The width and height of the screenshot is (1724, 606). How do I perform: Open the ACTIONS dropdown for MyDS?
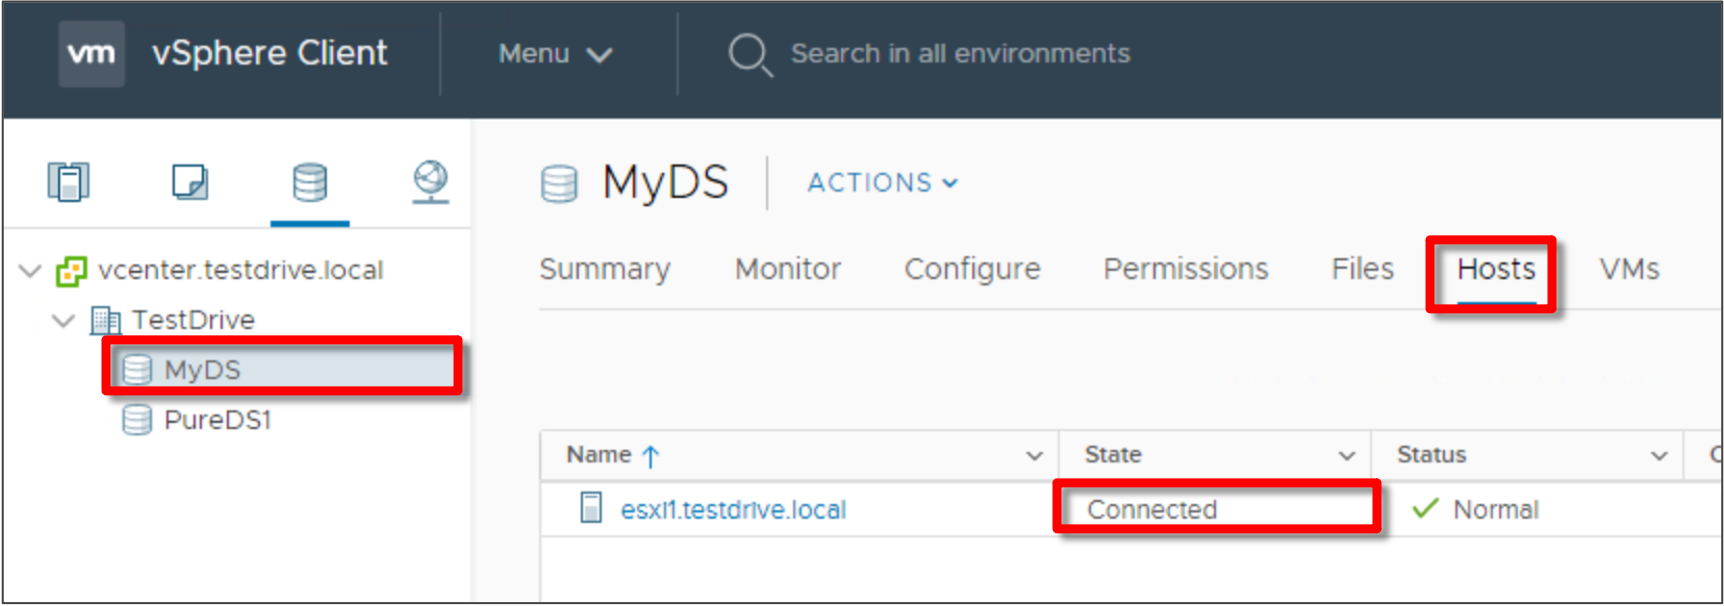tap(882, 183)
